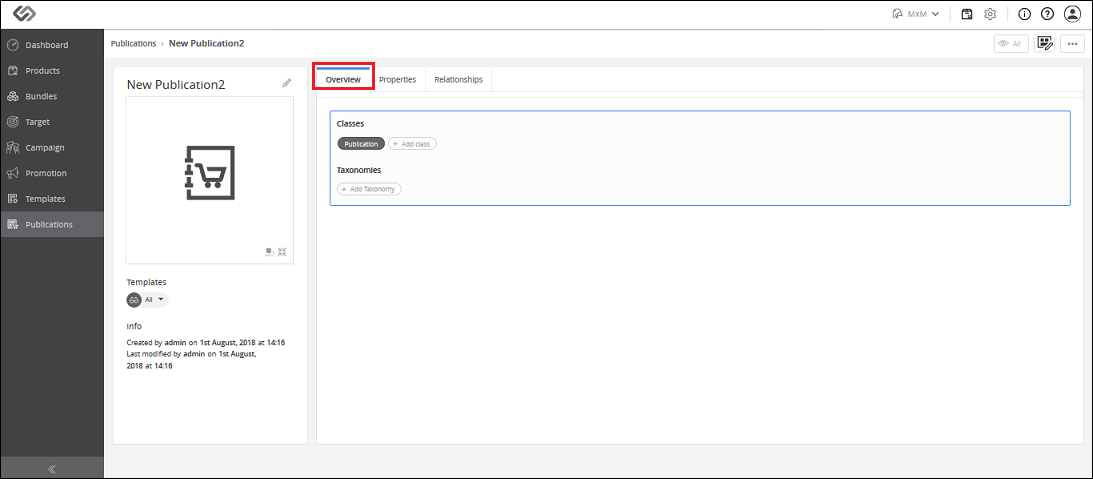
Task: Open Target in the sidebar
Action: click(52, 122)
